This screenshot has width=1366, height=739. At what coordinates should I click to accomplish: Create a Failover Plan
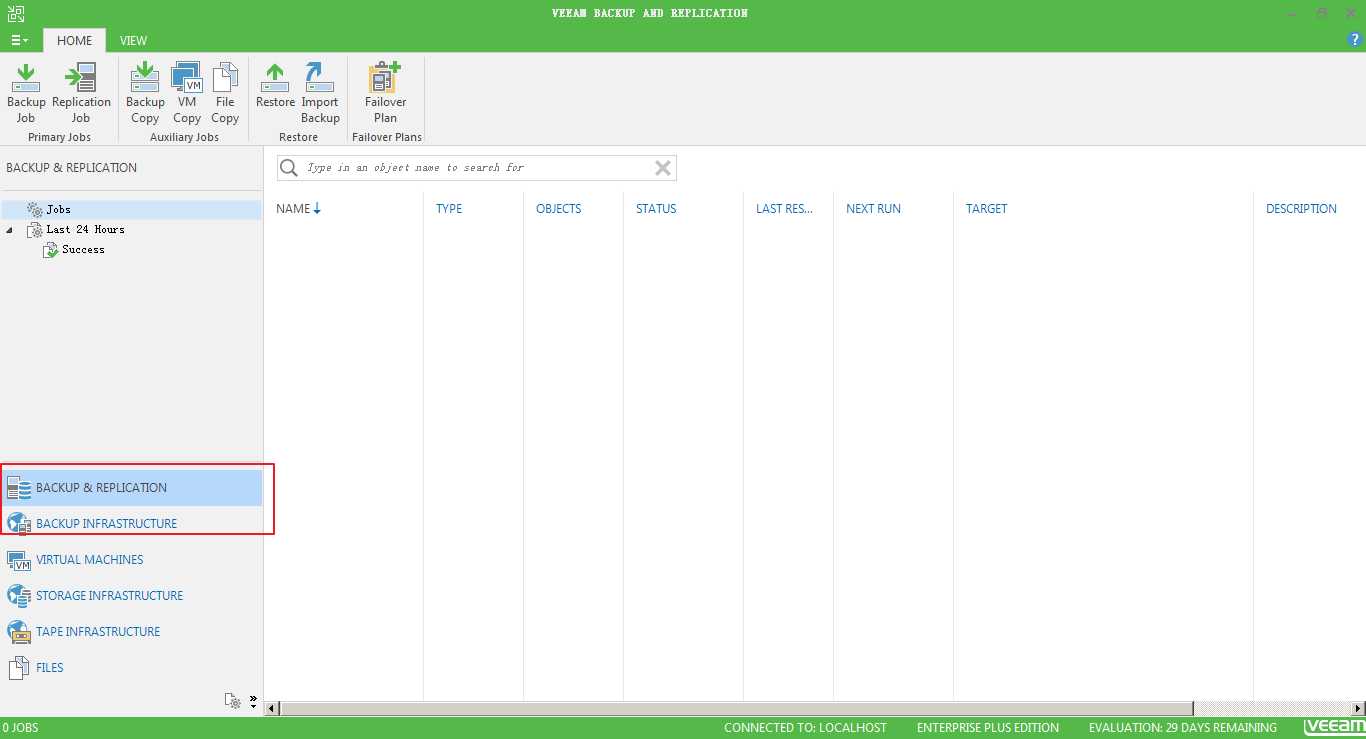(385, 93)
